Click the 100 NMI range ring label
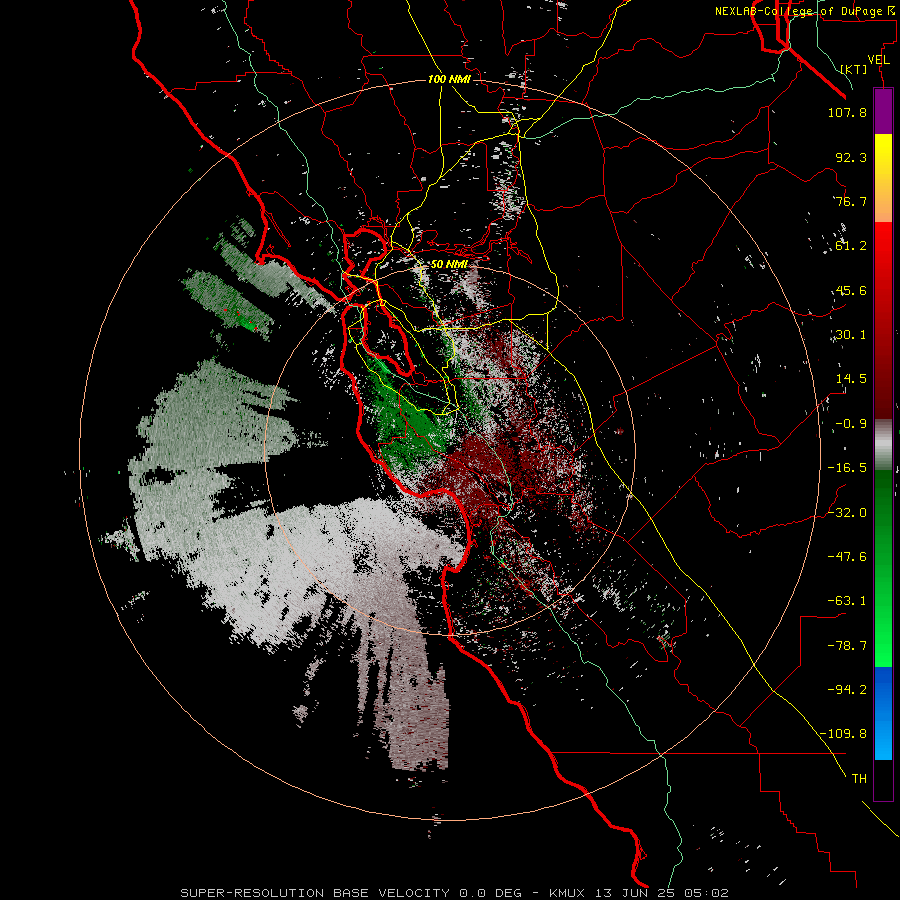Viewport: 900px width, 900px height. click(449, 79)
